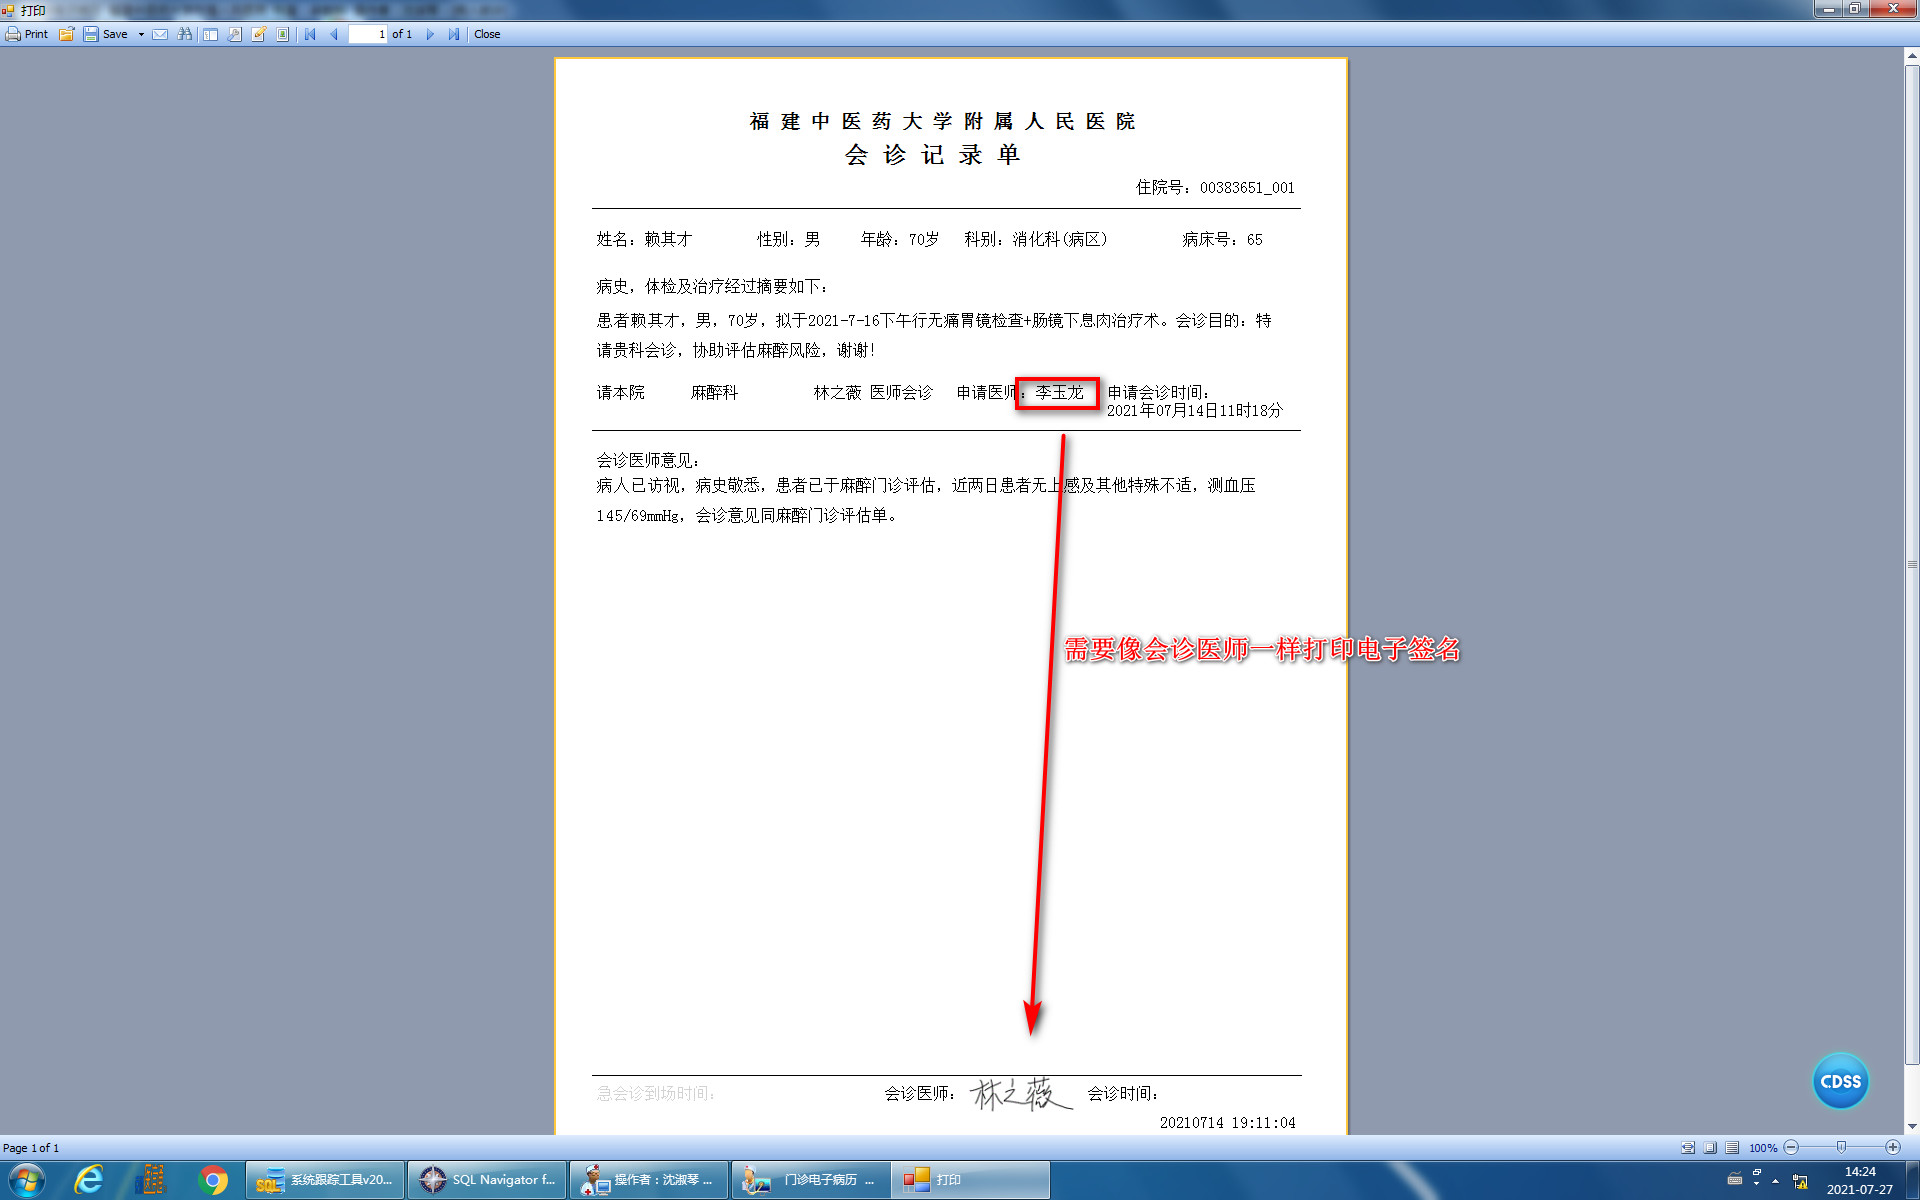Click the zoom slider handle
Screen dimensions: 1920x1200
1841,1148
